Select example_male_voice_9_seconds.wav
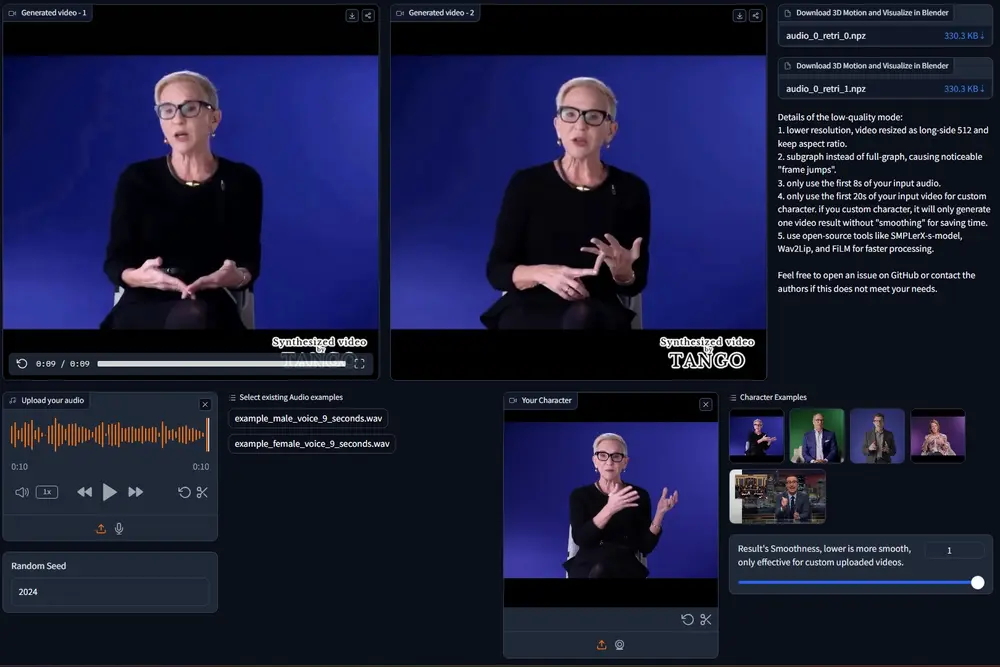 (308, 418)
